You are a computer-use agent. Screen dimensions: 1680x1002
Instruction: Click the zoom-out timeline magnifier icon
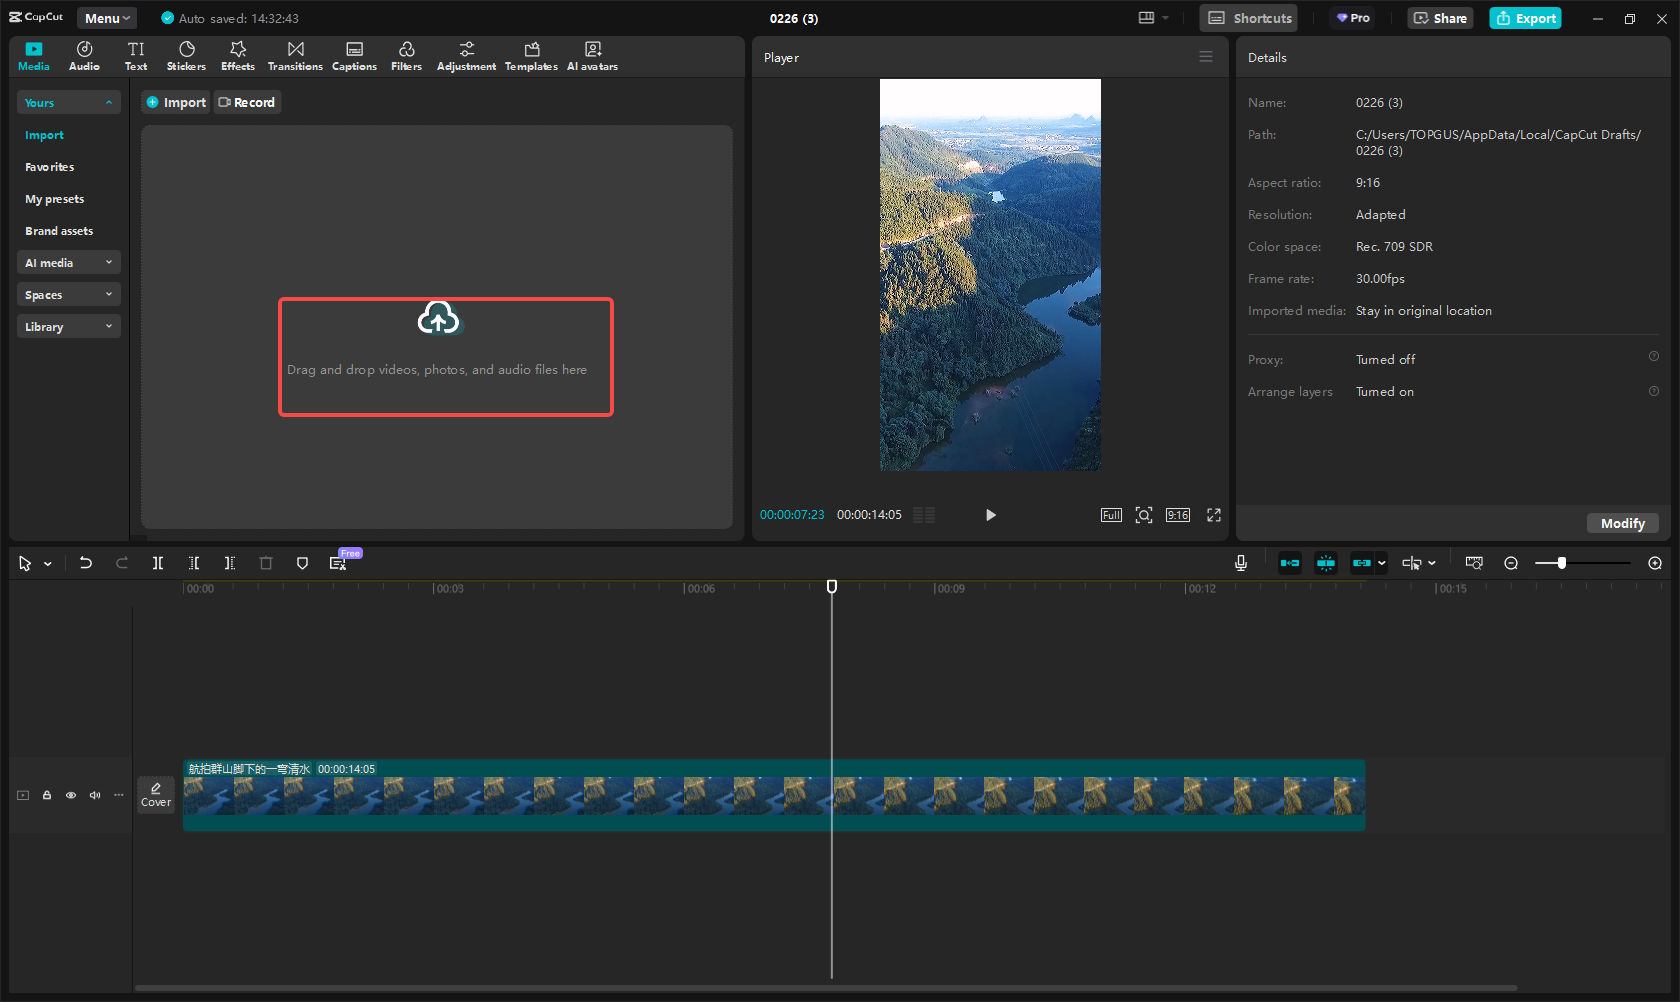click(x=1511, y=563)
